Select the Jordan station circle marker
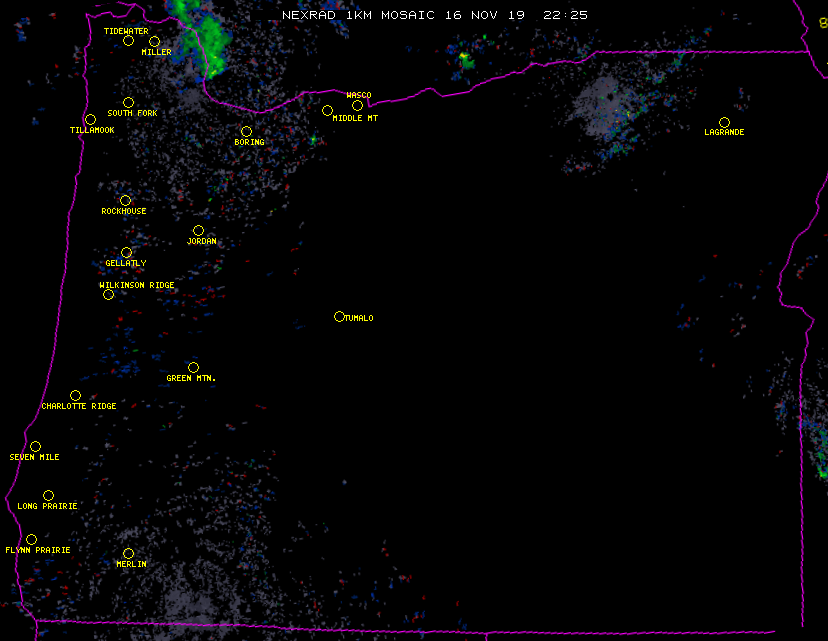This screenshot has height=641, width=828. point(198,231)
